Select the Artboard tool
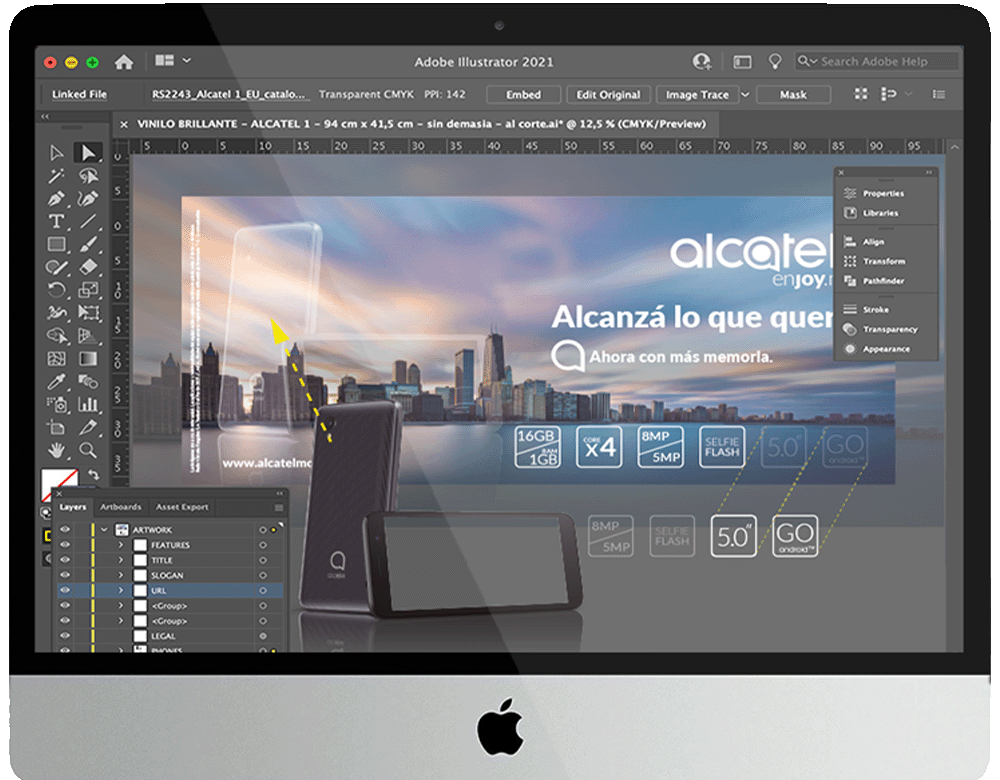This screenshot has width=1000, height=780. 57,427
